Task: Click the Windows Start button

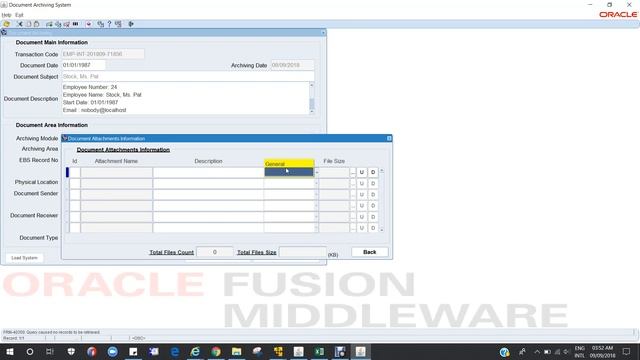Action: click(x=9, y=351)
